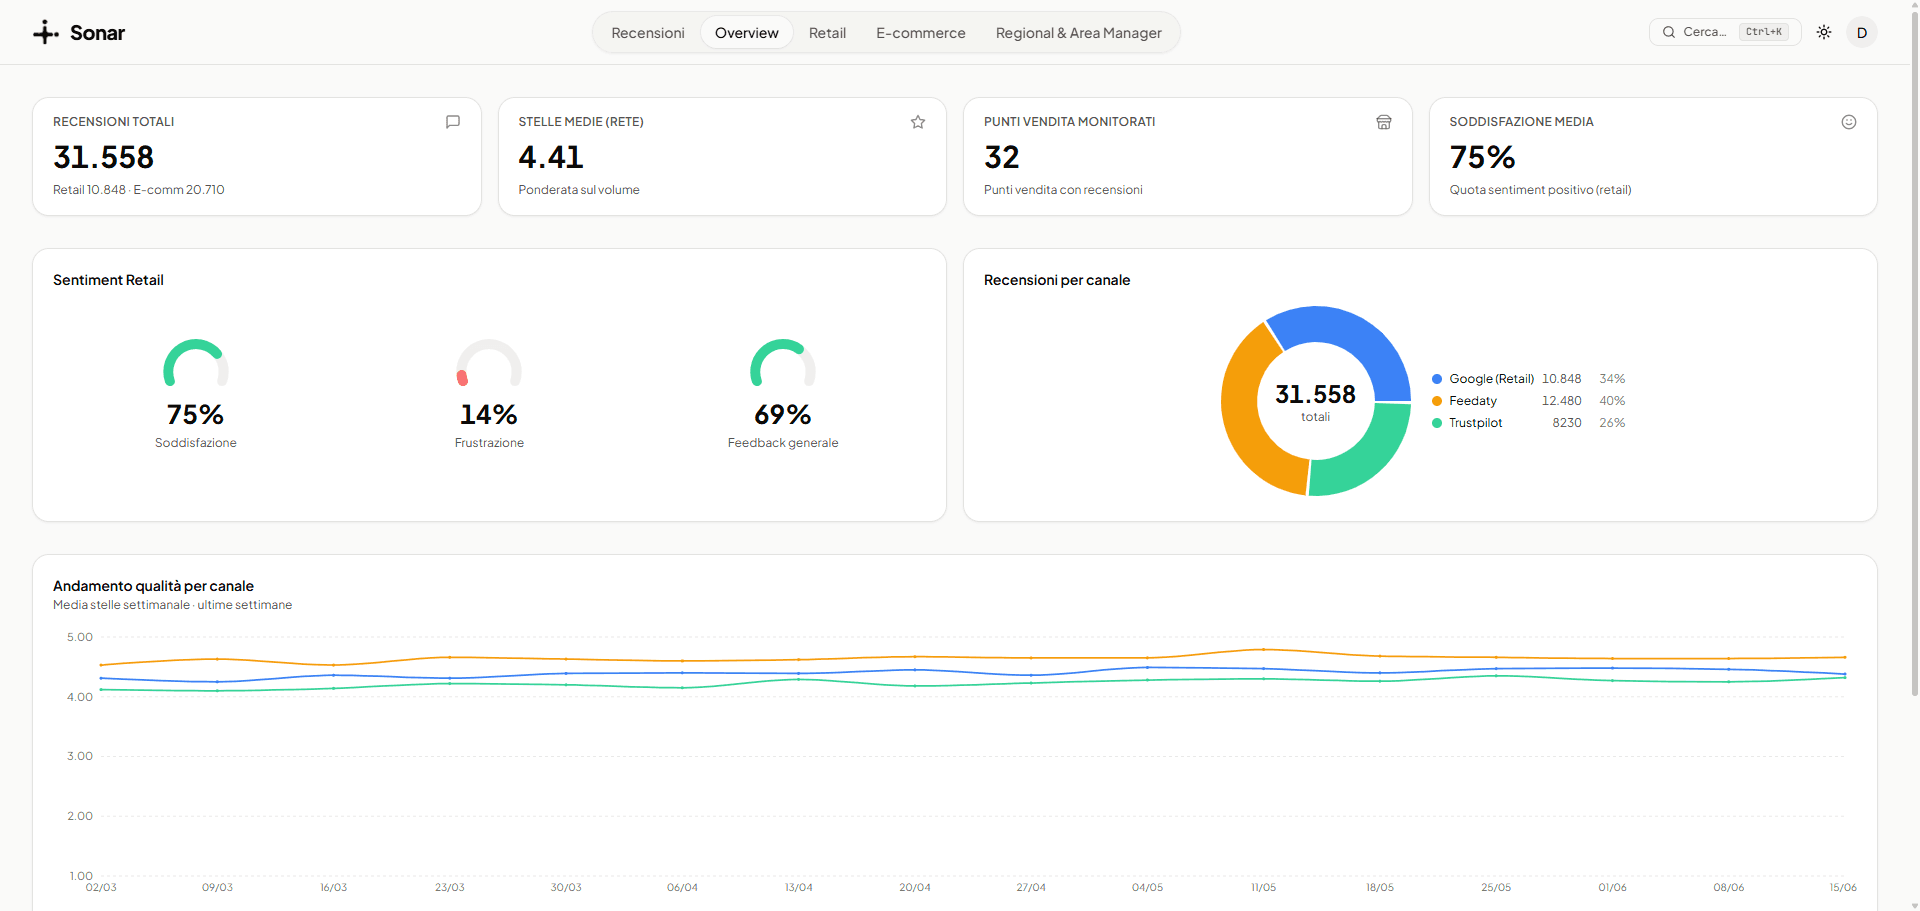
Task: Click the 75% value on Soddisfazione Media card
Action: click(x=1483, y=157)
